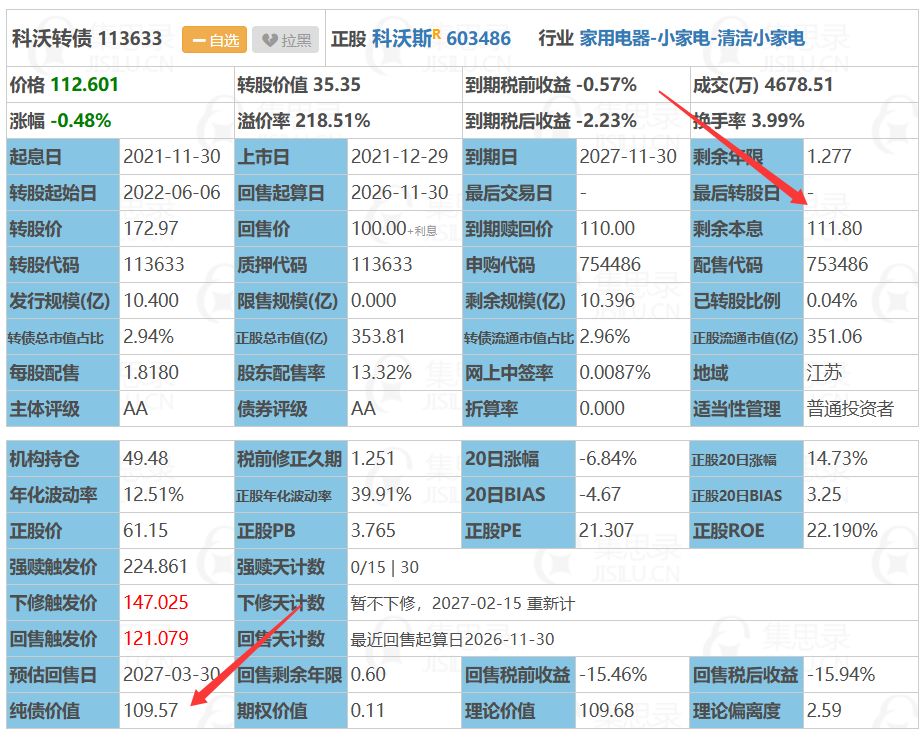Click the red 下修触发价 value 147.025
Viewport: 924px width, 734px height.
(156, 602)
